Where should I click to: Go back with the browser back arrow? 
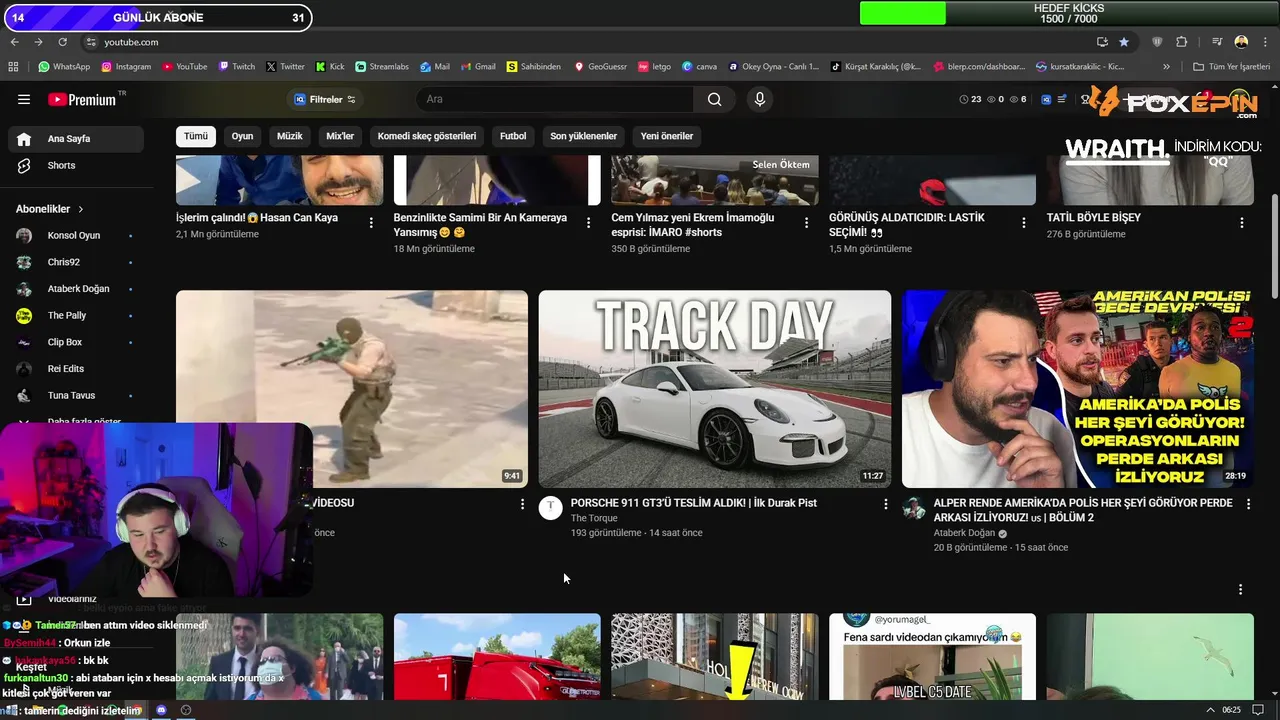click(14, 42)
